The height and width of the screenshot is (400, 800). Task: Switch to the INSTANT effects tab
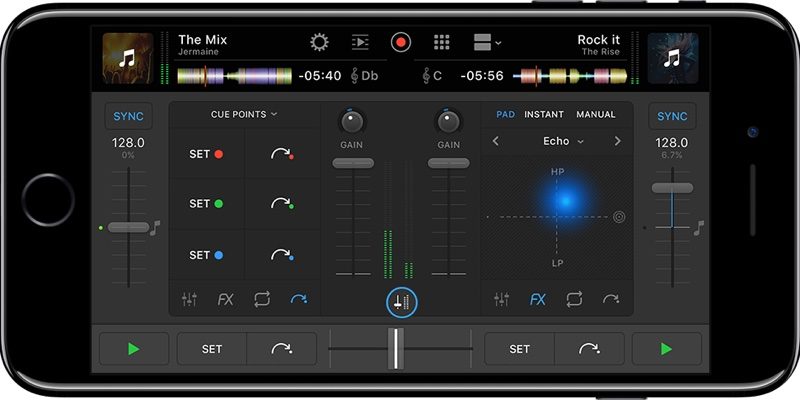(544, 114)
